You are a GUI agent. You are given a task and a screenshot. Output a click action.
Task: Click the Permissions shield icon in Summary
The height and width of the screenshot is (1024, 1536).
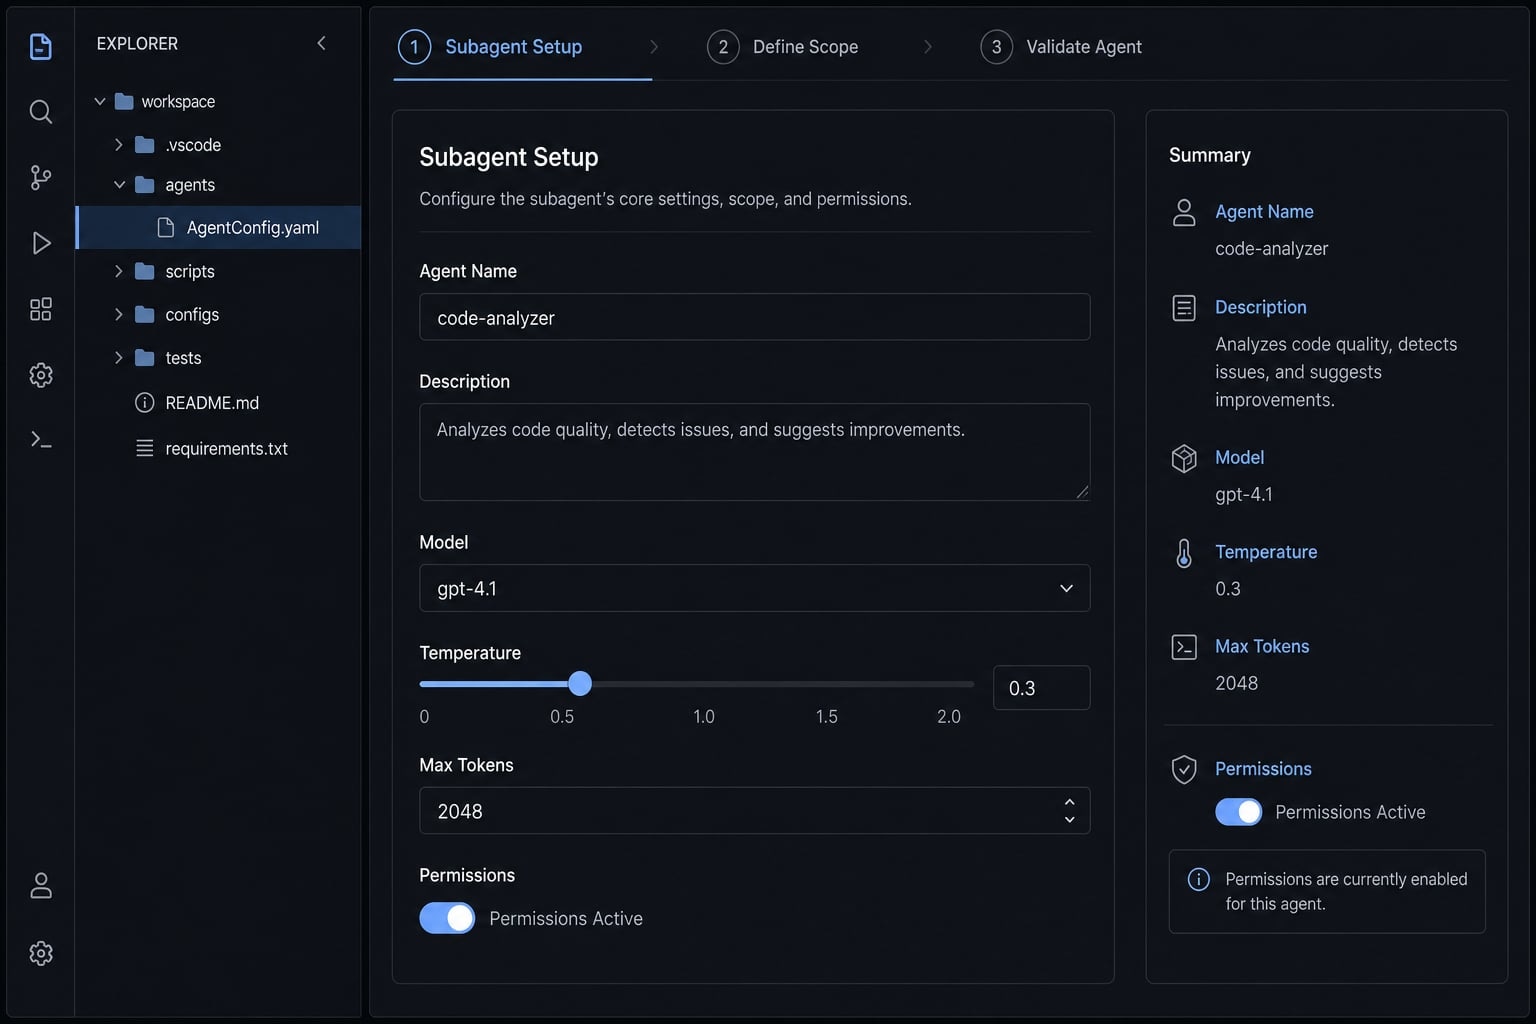(1184, 769)
